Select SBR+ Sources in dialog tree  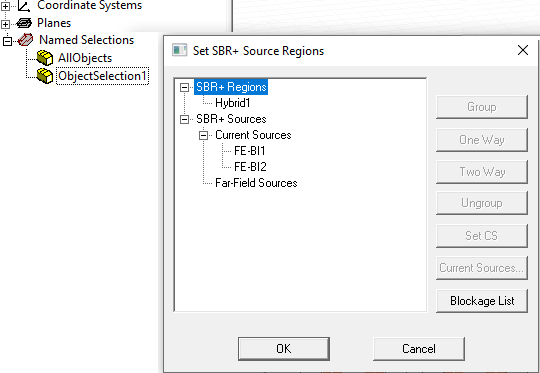tap(231, 119)
